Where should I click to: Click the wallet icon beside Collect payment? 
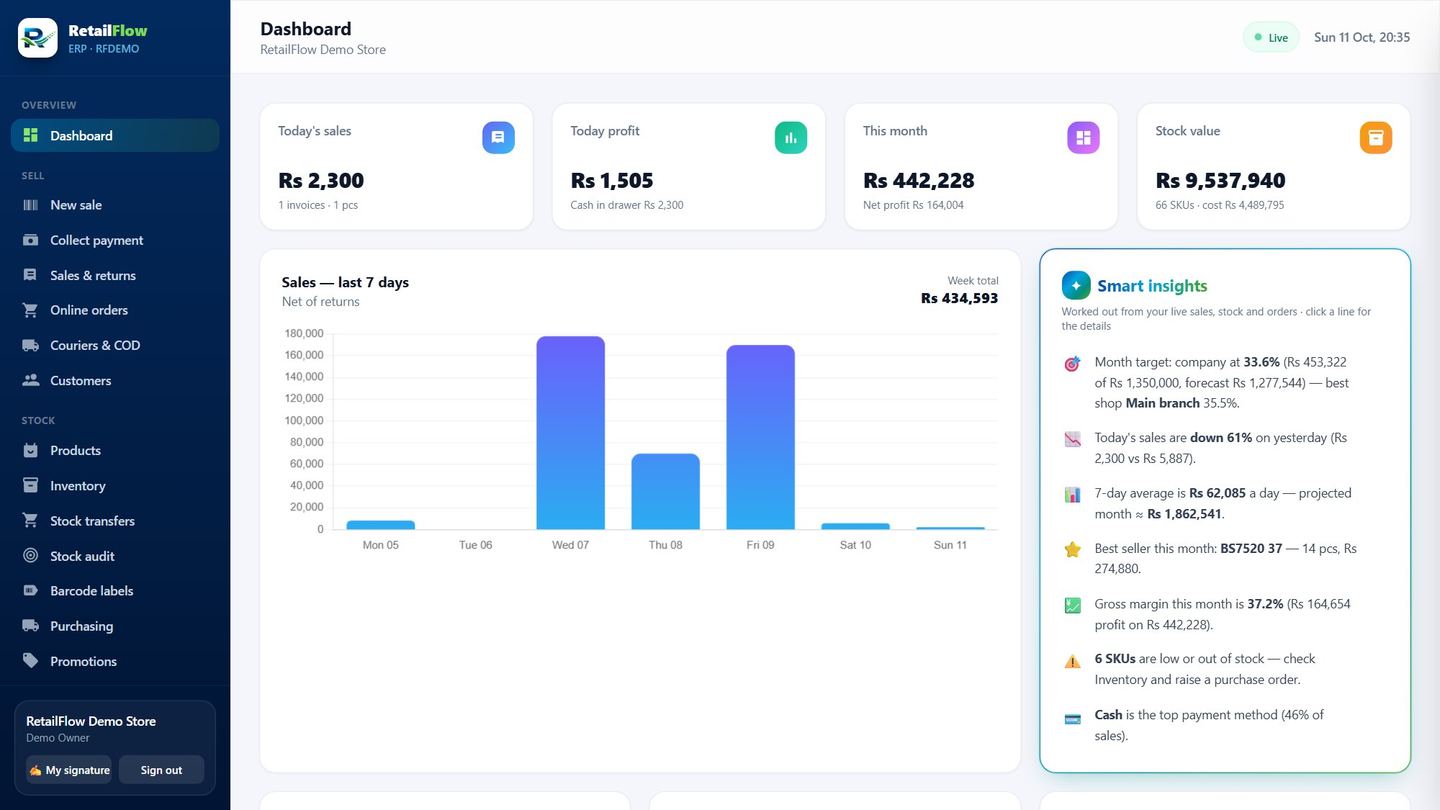31,240
